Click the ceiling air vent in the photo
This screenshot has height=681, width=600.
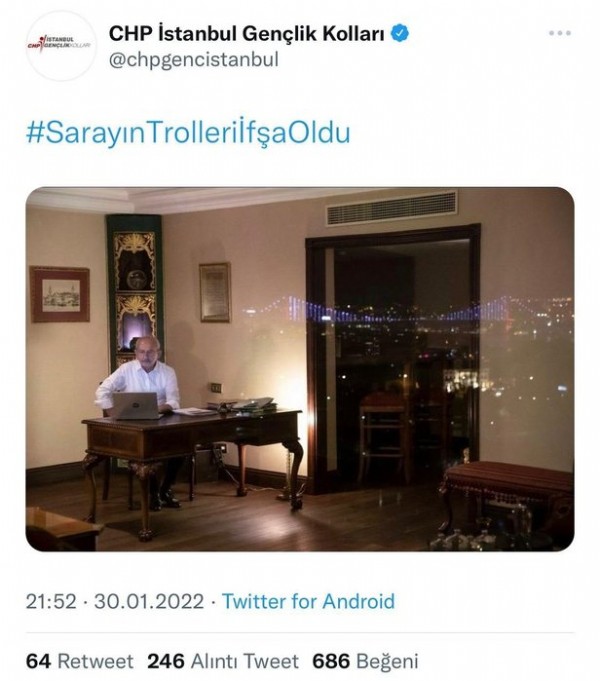tap(391, 208)
